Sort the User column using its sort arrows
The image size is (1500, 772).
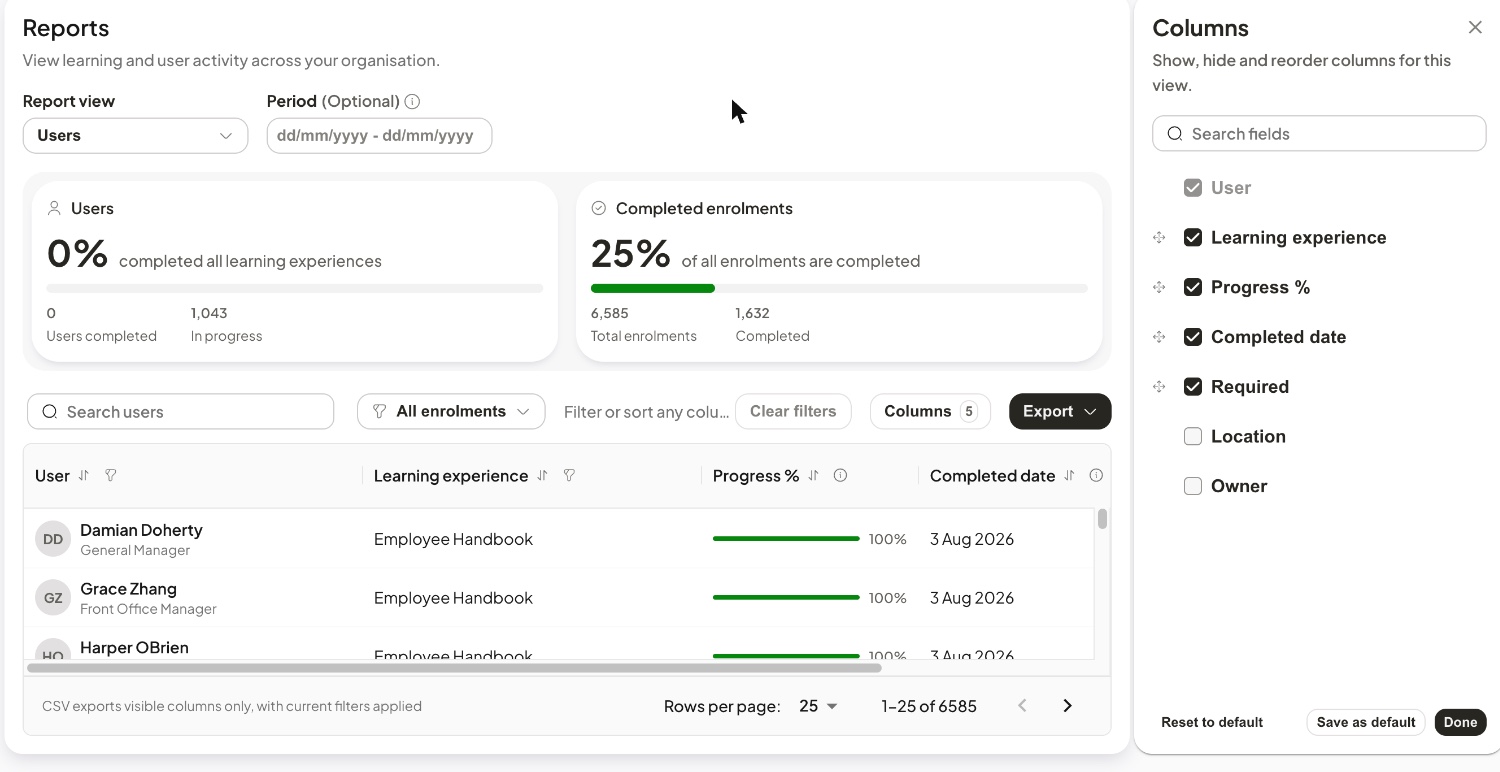click(x=84, y=476)
